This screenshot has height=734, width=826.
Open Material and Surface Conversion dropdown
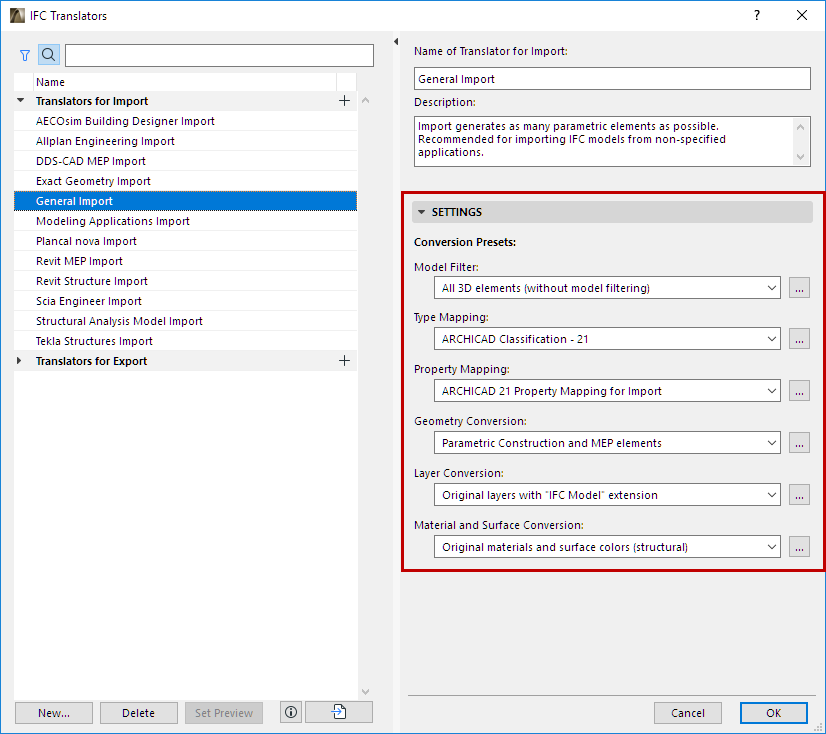click(607, 547)
